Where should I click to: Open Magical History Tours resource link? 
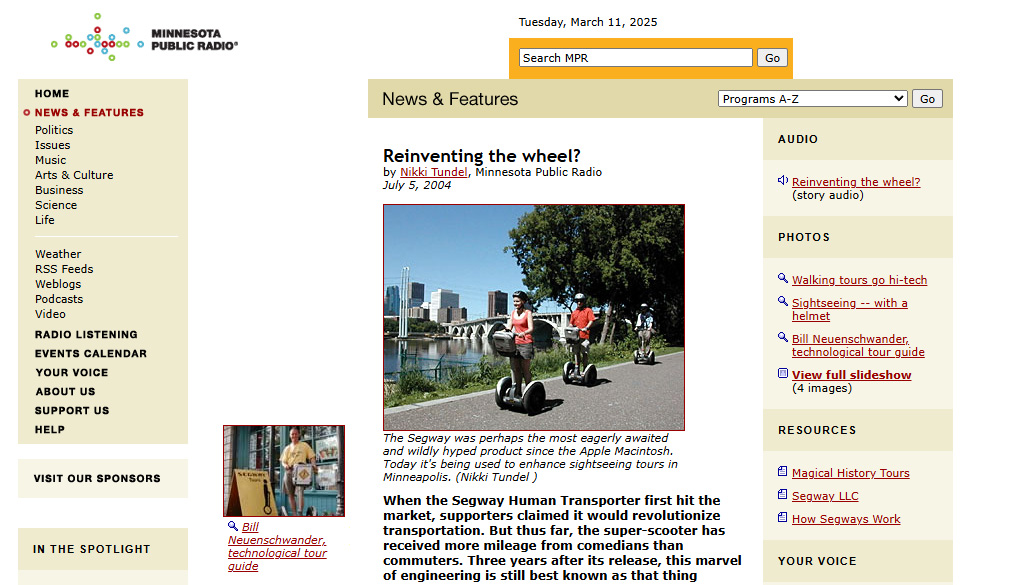tap(850, 473)
